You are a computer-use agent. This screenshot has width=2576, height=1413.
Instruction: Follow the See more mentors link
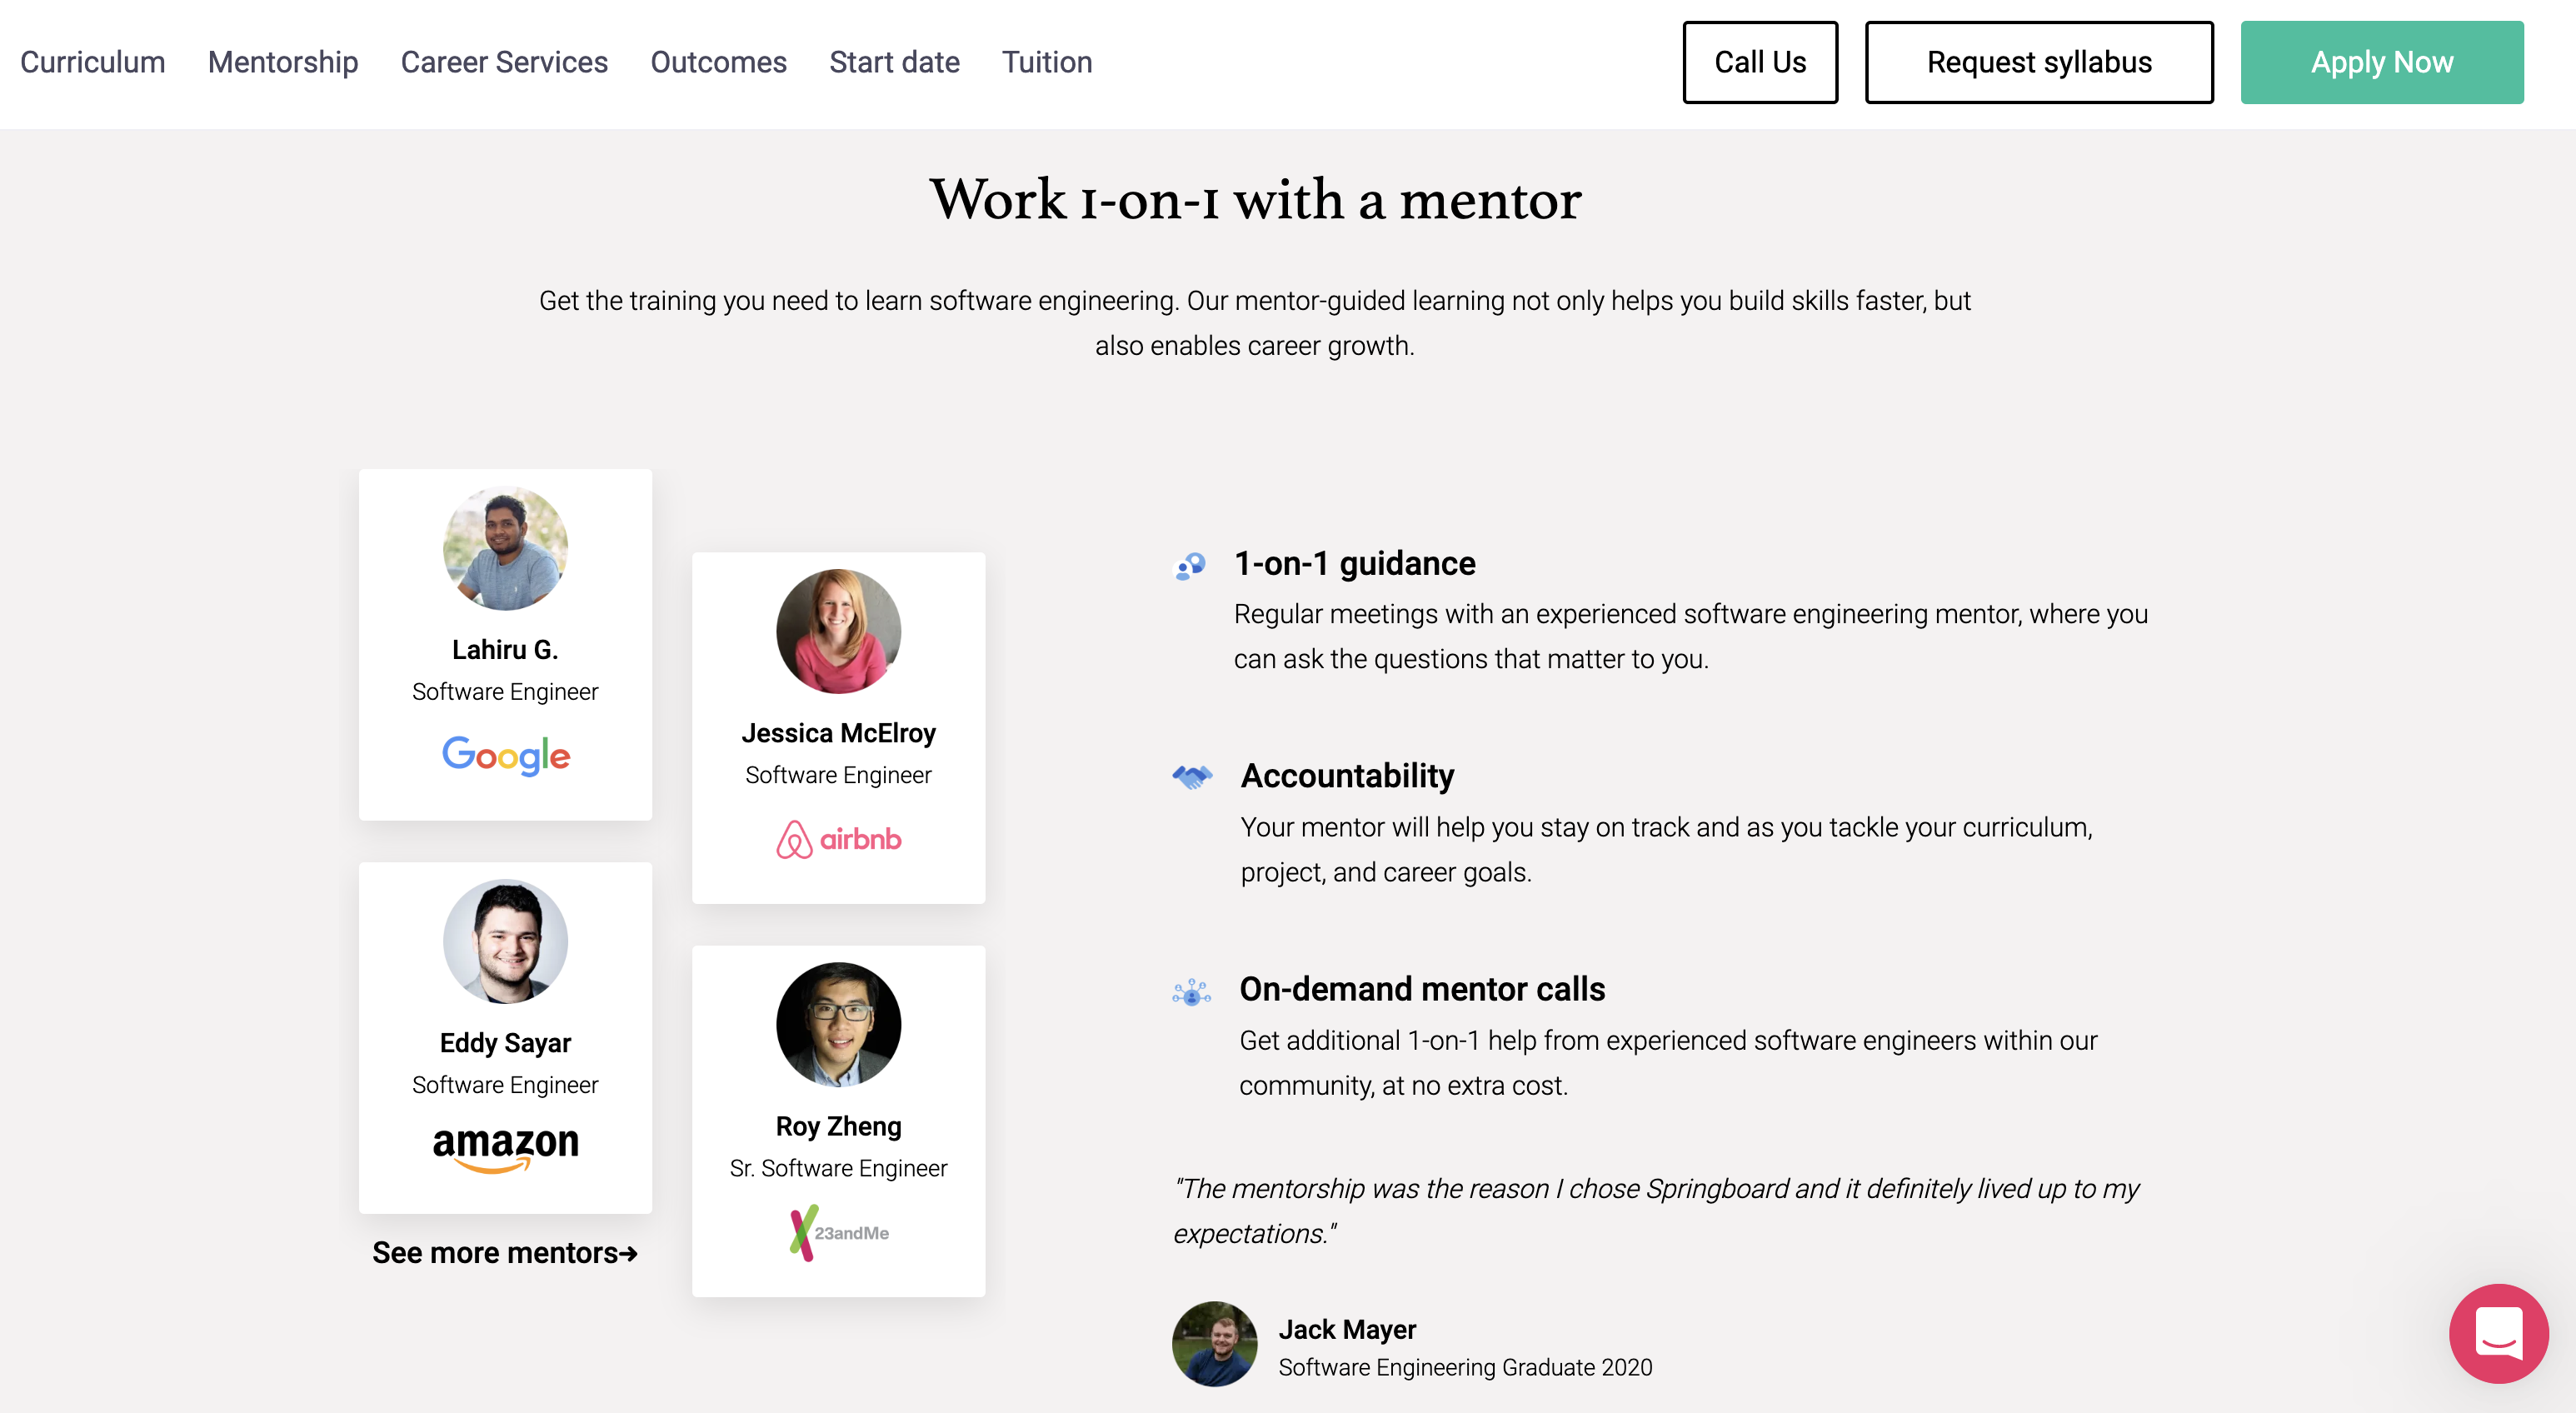point(505,1252)
